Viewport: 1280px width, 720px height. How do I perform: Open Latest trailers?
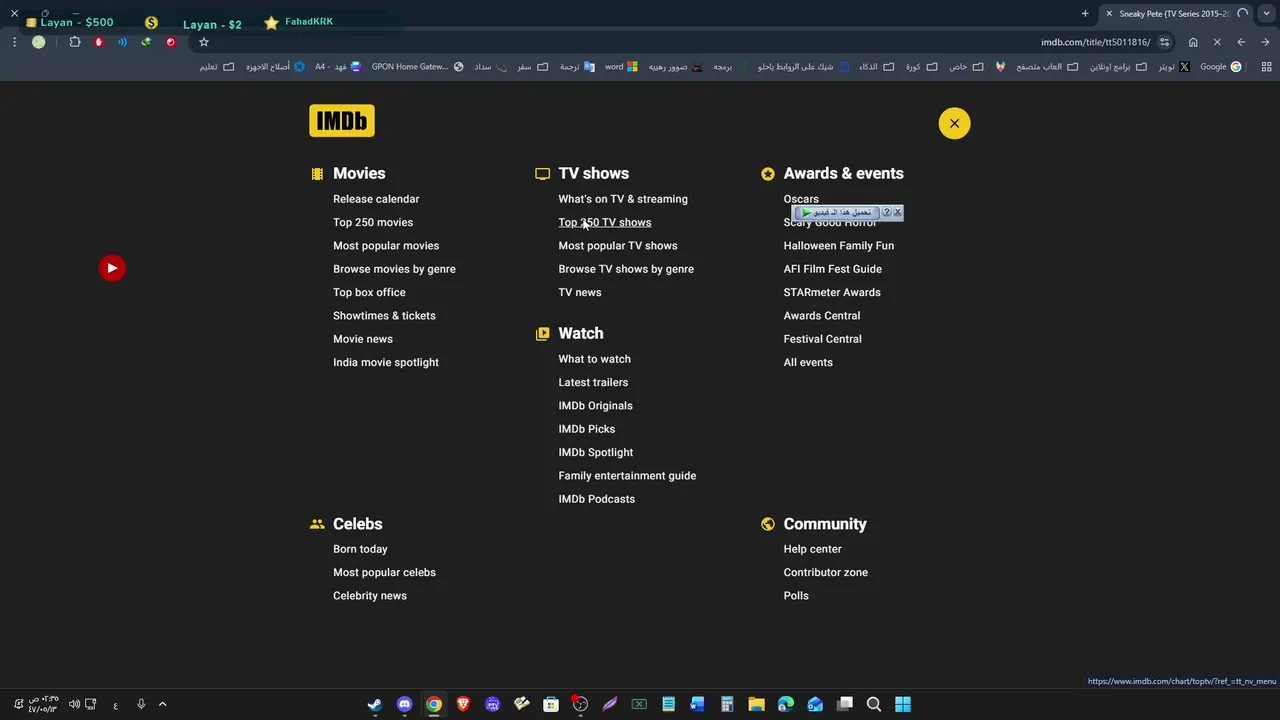593,382
